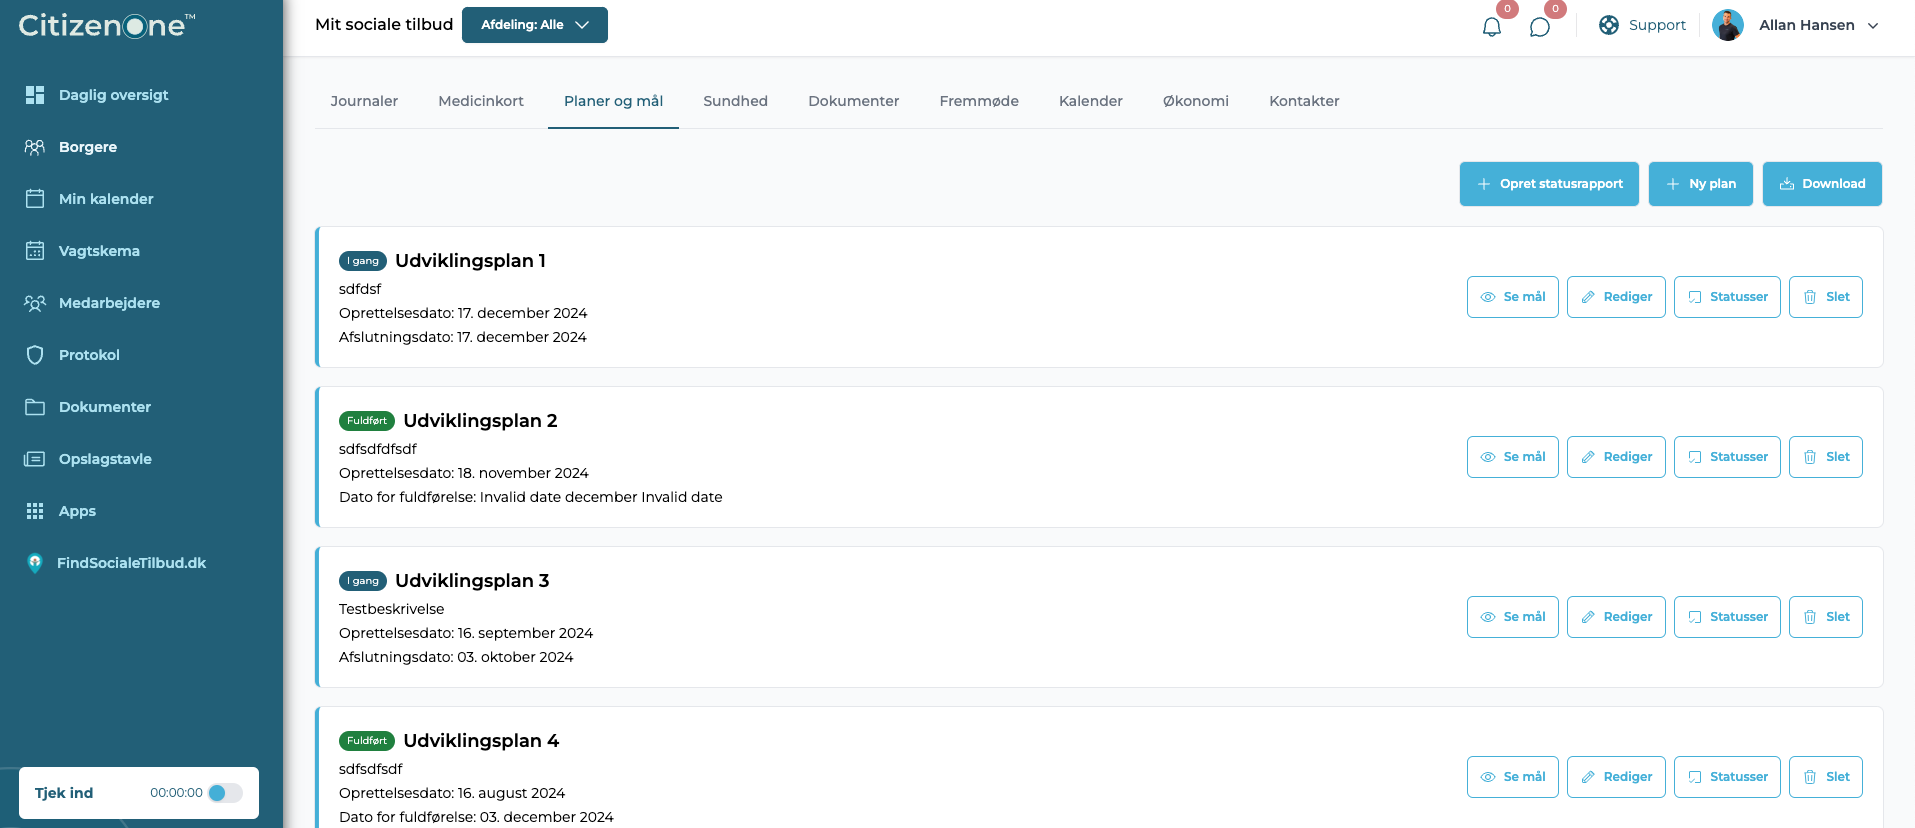The height and width of the screenshot is (828, 1915).
Task: Delete Udviklingsplan 3 with Slet
Action: [x=1825, y=617]
